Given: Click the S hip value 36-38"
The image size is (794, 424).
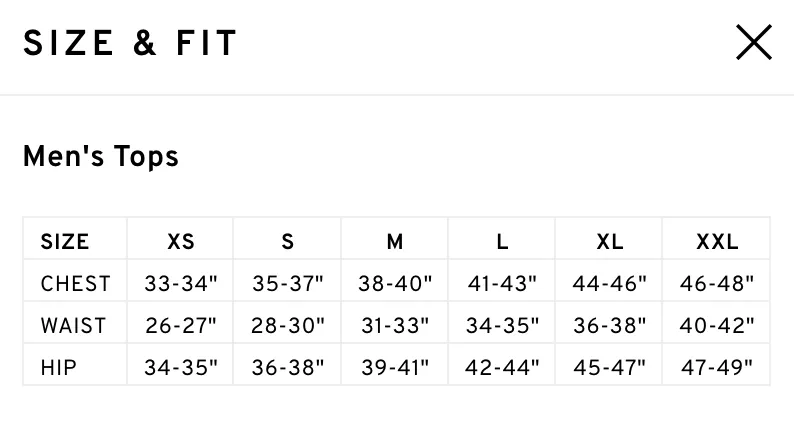Looking at the screenshot, I should point(288,368).
